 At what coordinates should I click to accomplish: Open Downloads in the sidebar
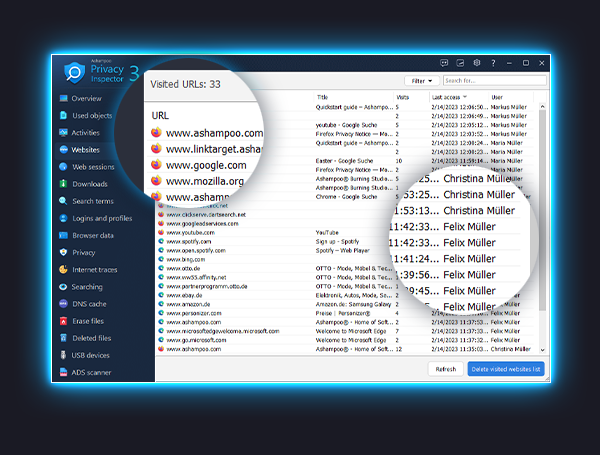coord(89,184)
